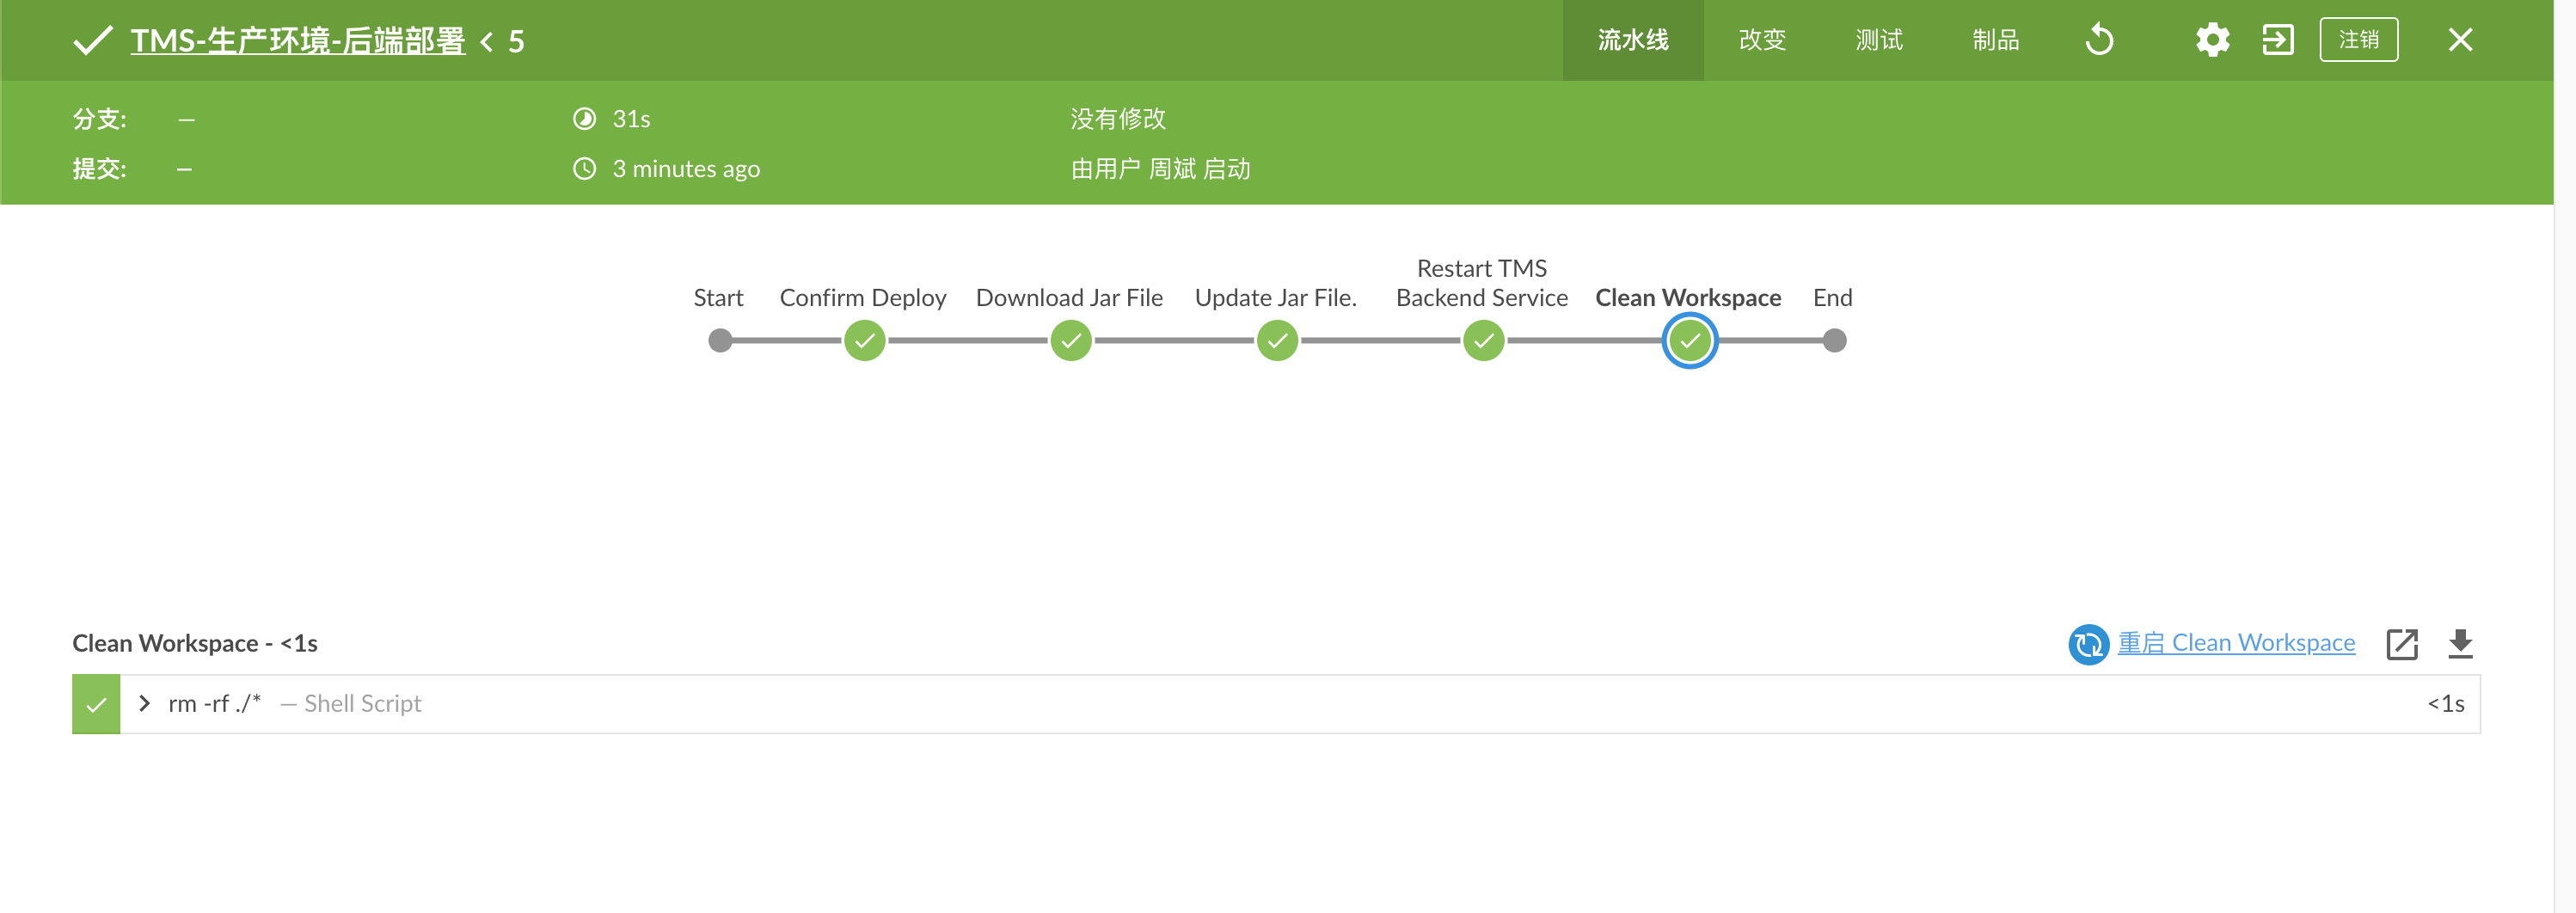Screen dimensions: 2576x913
Task: Click the '— Shell Script' step label
Action: pyautogui.click(x=351, y=704)
